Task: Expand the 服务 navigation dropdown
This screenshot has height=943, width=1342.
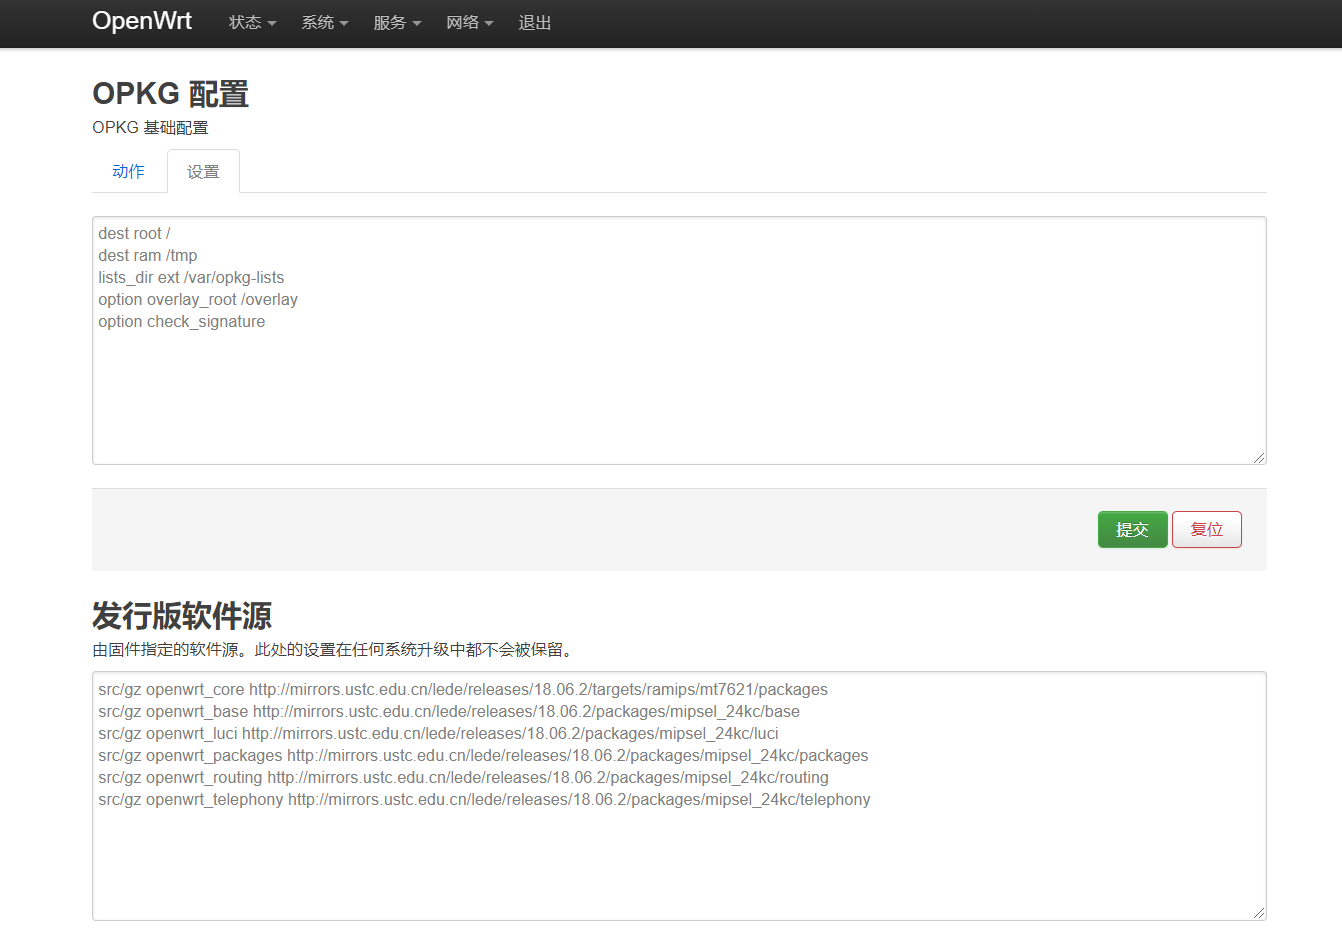Action: (397, 23)
